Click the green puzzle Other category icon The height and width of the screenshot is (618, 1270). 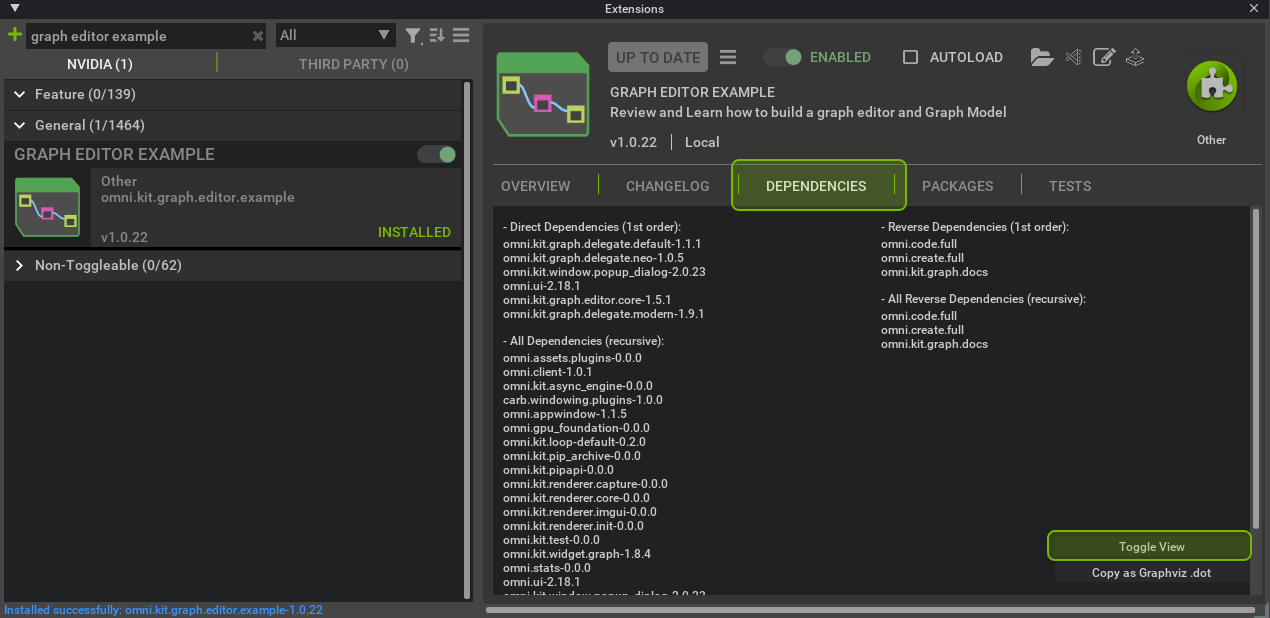(x=1212, y=87)
